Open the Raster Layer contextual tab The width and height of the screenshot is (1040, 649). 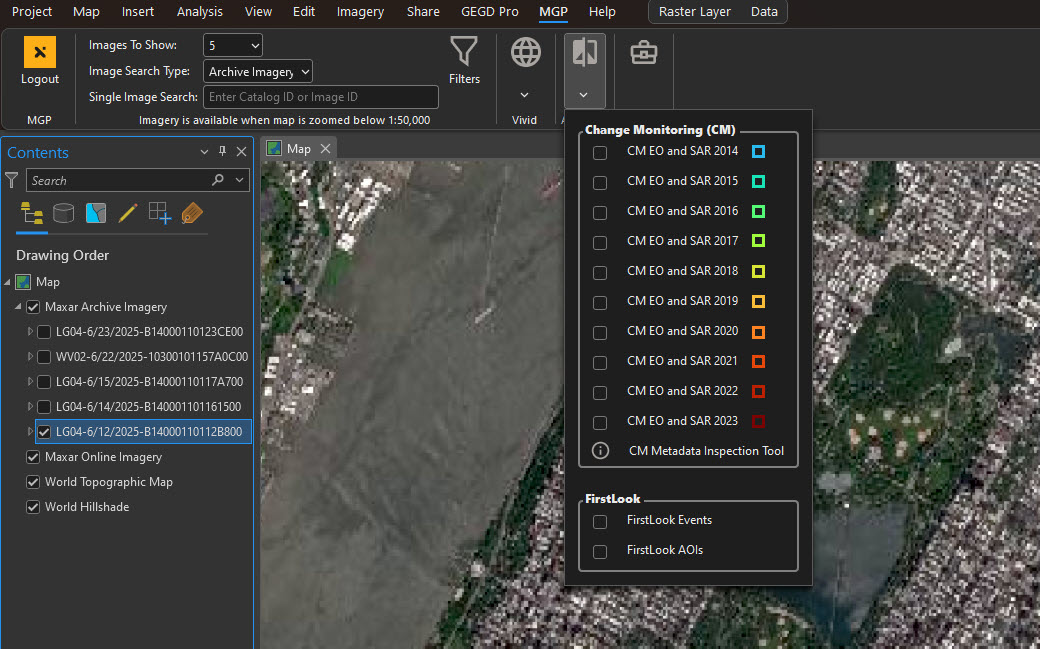pos(694,11)
